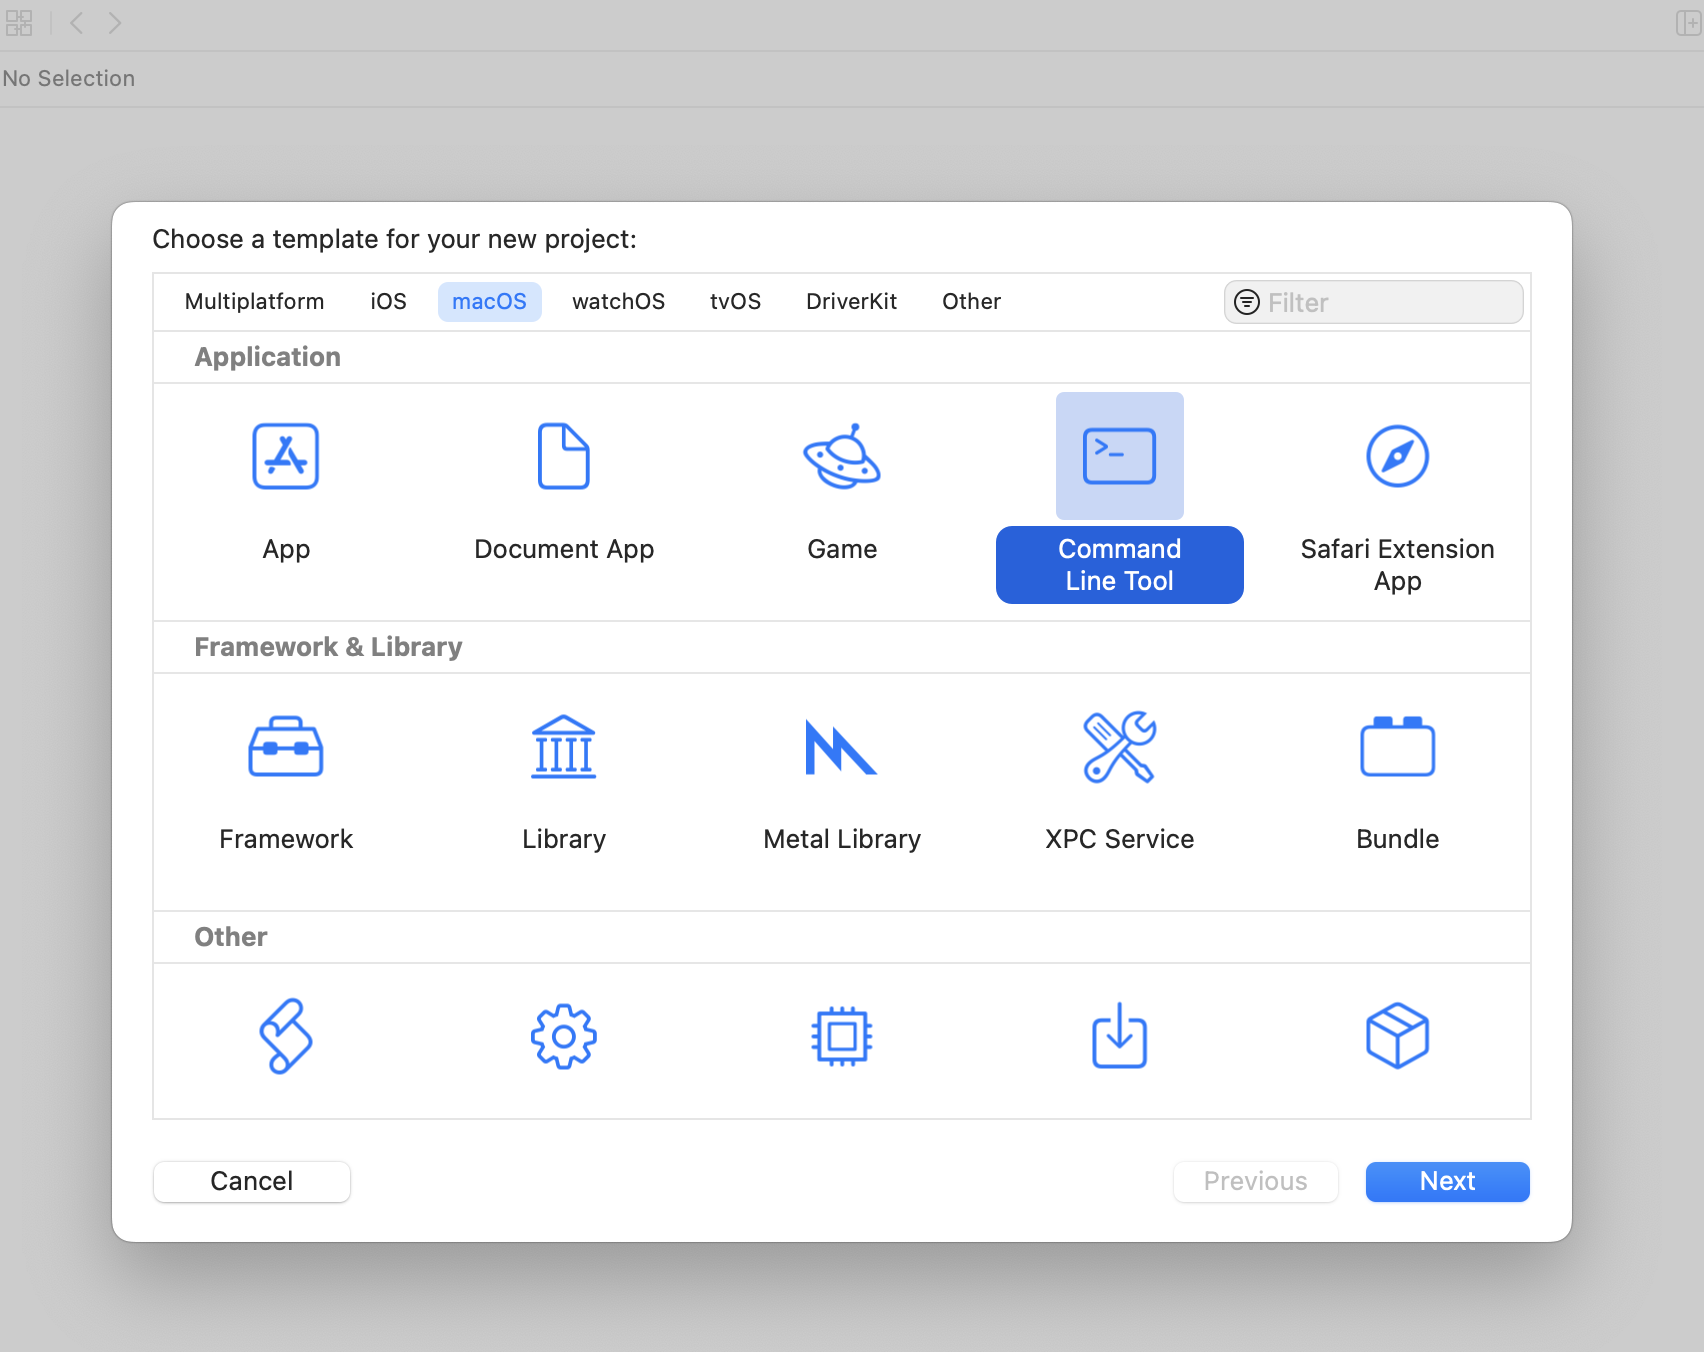Click the Document App label text
The height and width of the screenshot is (1352, 1704).
[564, 549]
